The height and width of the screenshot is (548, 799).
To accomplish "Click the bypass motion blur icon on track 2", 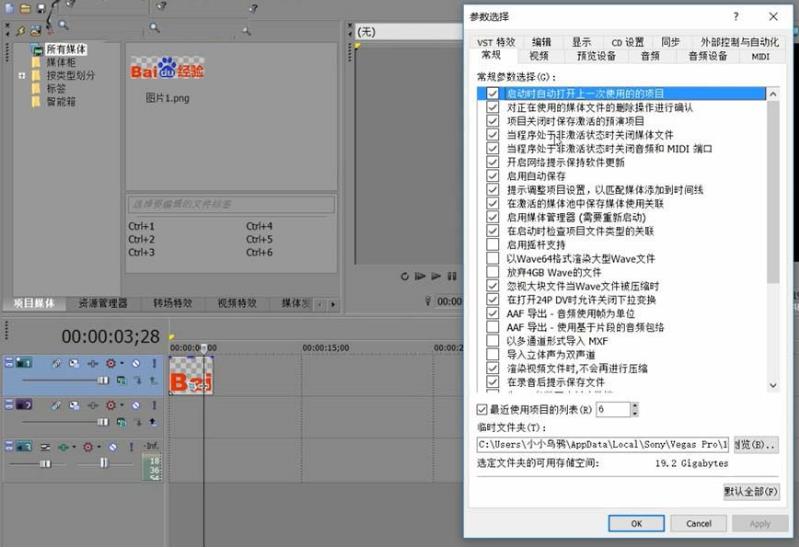I will point(57,405).
